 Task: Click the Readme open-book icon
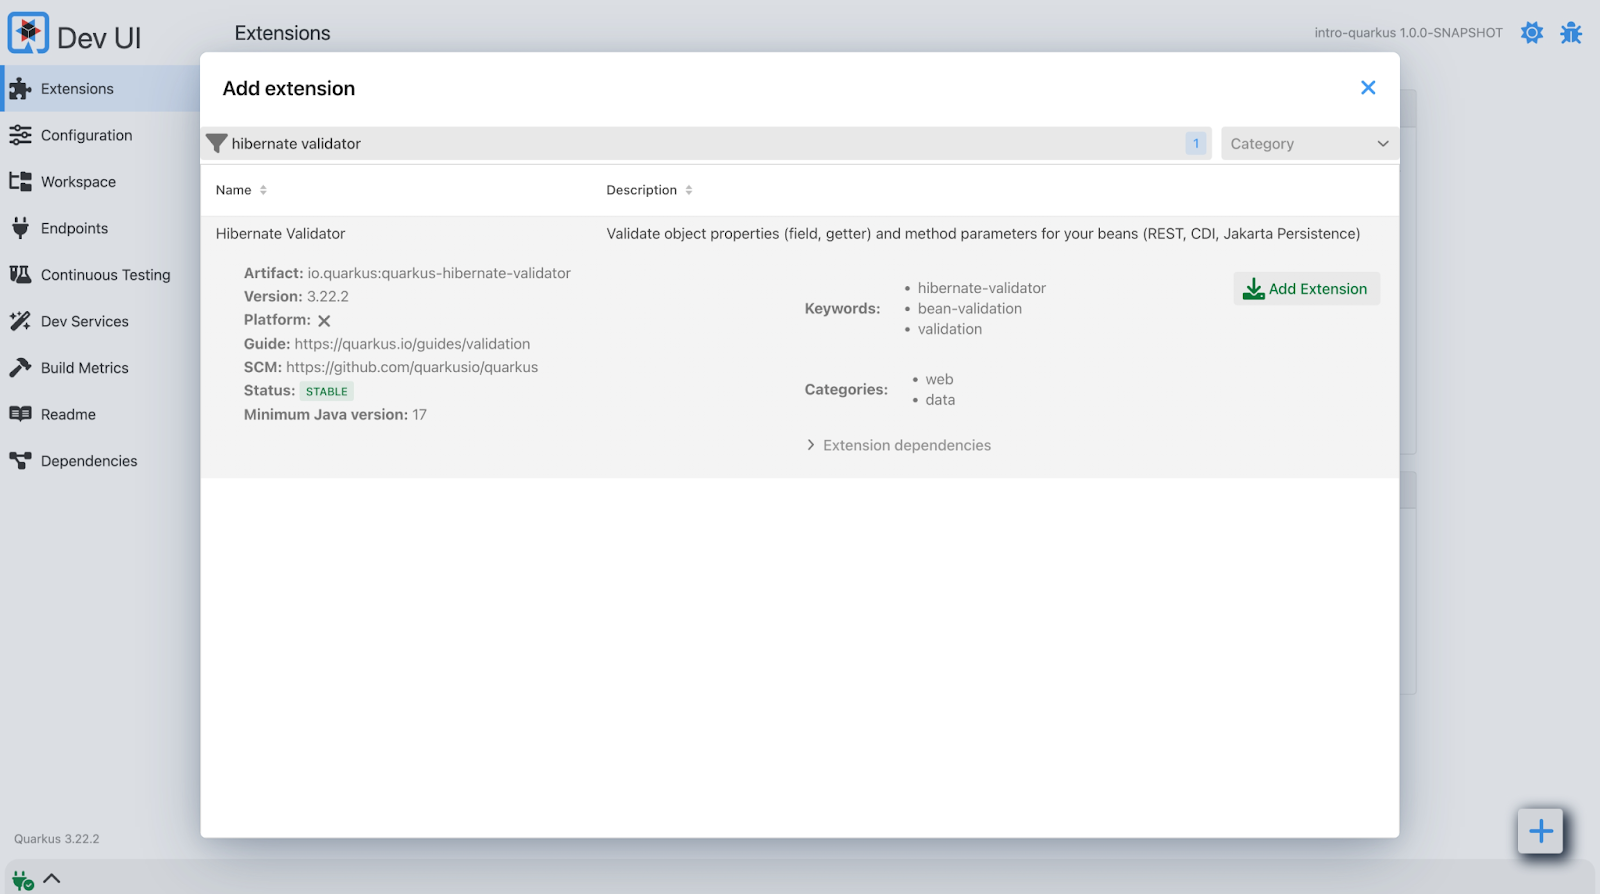(x=20, y=414)
